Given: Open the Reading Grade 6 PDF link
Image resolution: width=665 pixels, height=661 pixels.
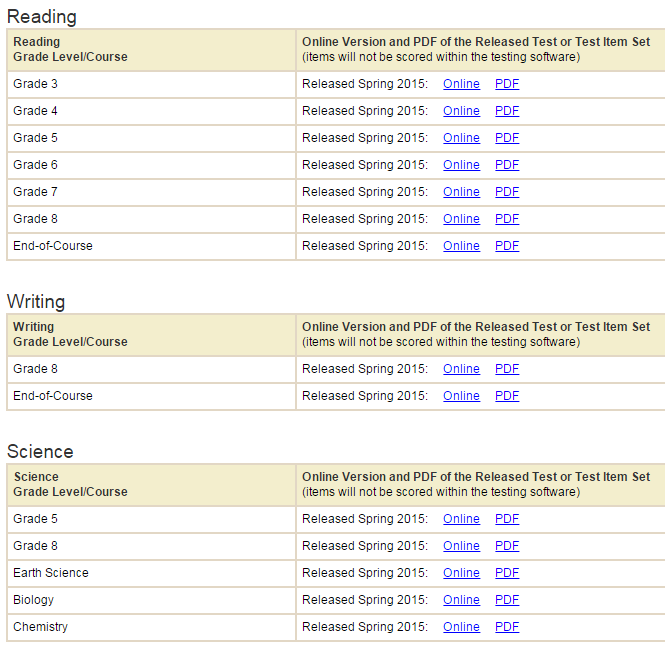Looking at the screenshot, I should tap(507, 165).
